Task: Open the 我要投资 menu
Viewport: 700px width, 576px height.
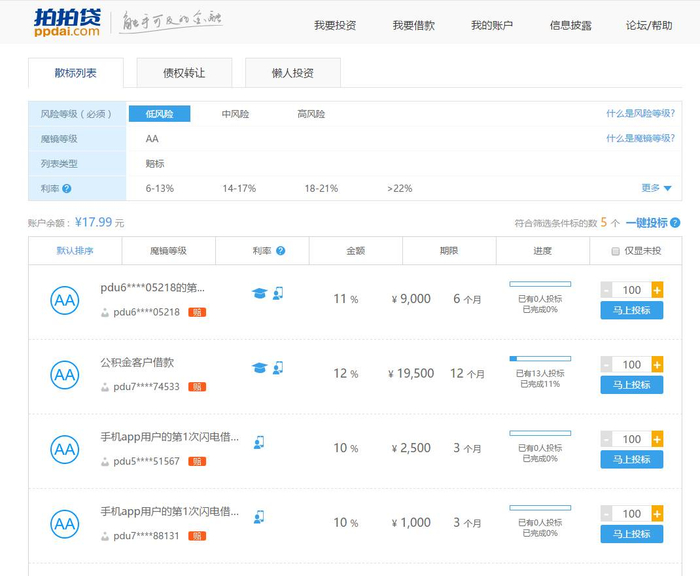Action: [335, 25]
